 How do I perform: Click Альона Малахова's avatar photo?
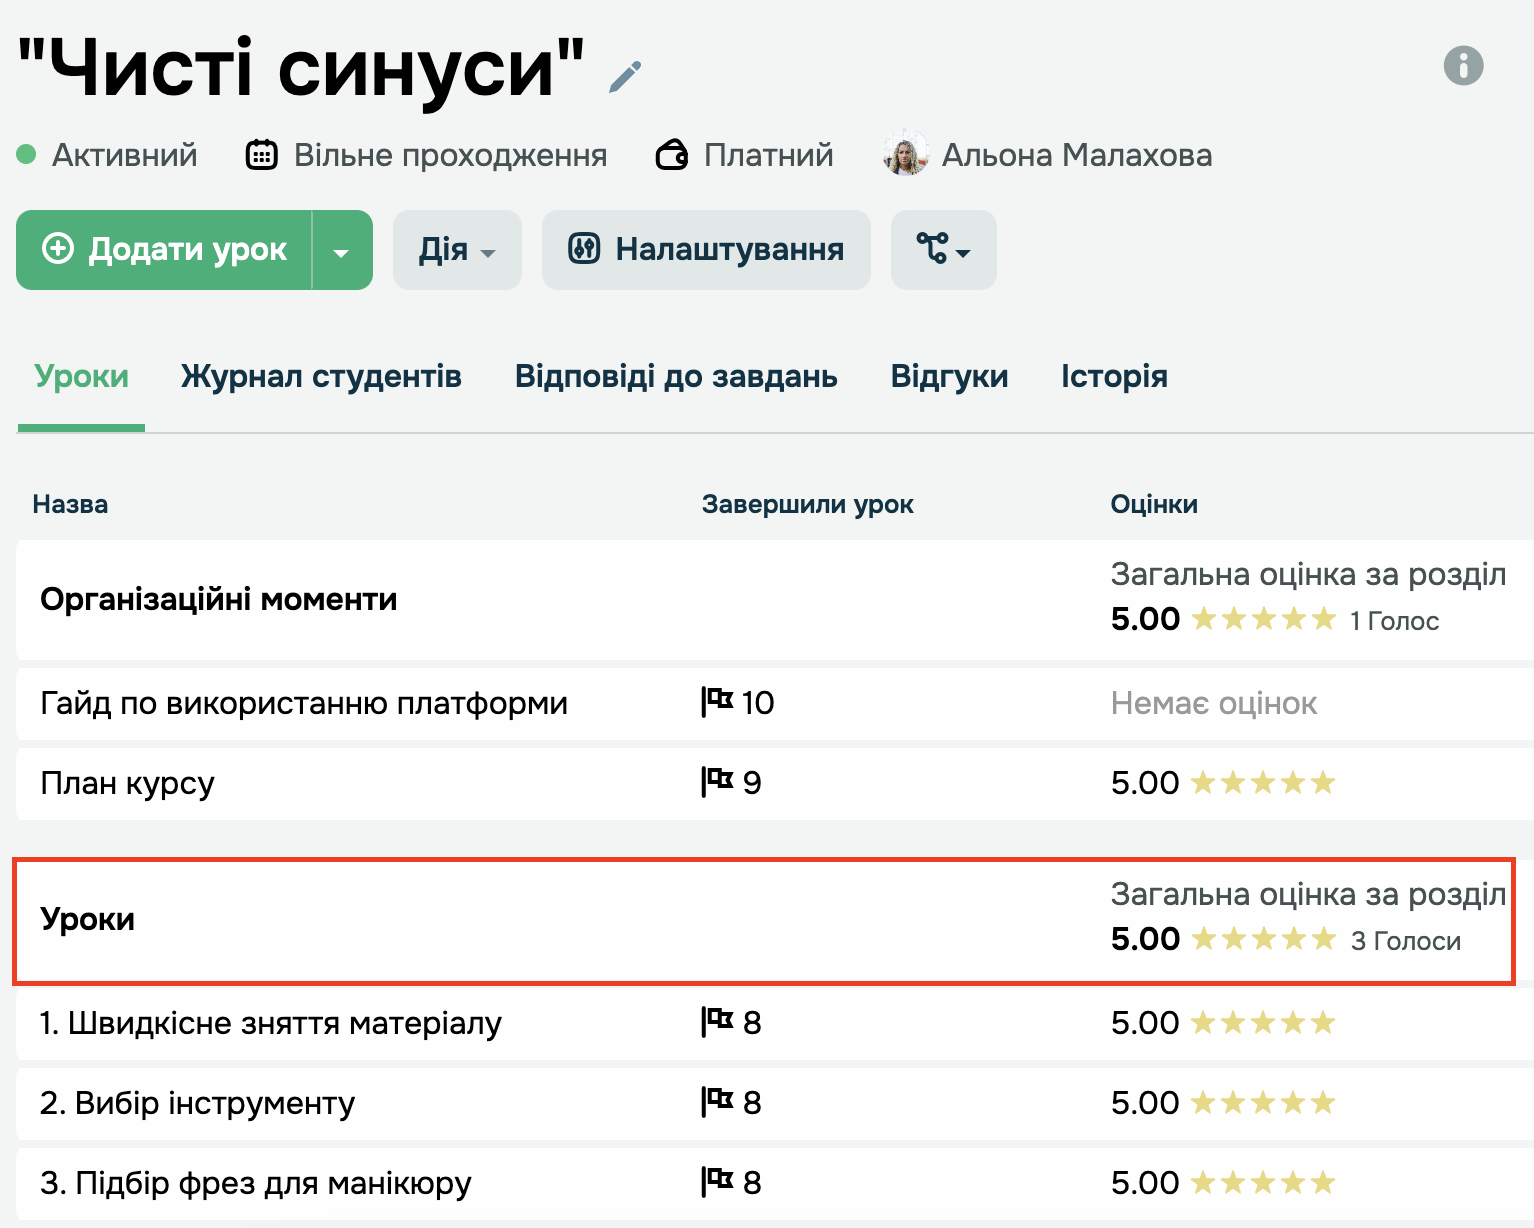click(x=906, y=154)
